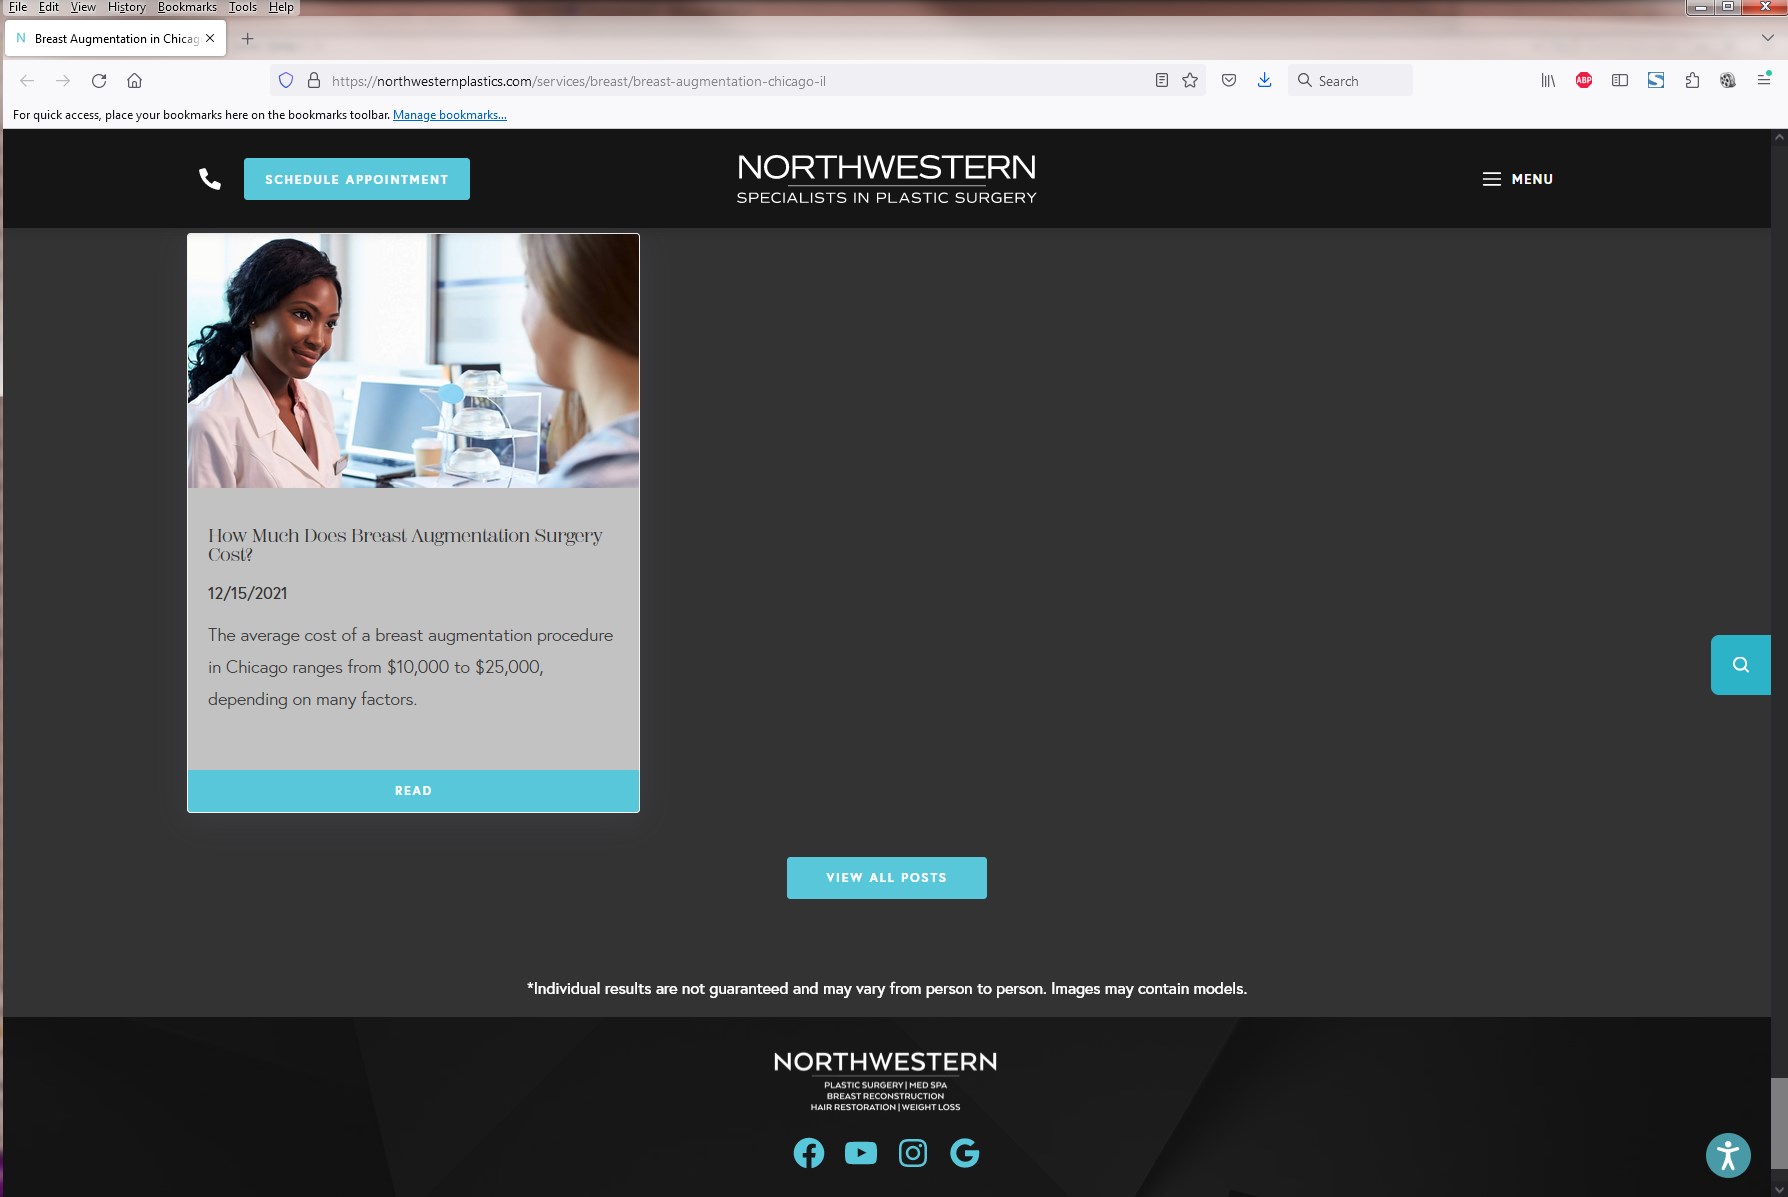Click the Schedule Appointment button
The width and height of the screenshot is (1788, 1197).
(x=357, y=179)
